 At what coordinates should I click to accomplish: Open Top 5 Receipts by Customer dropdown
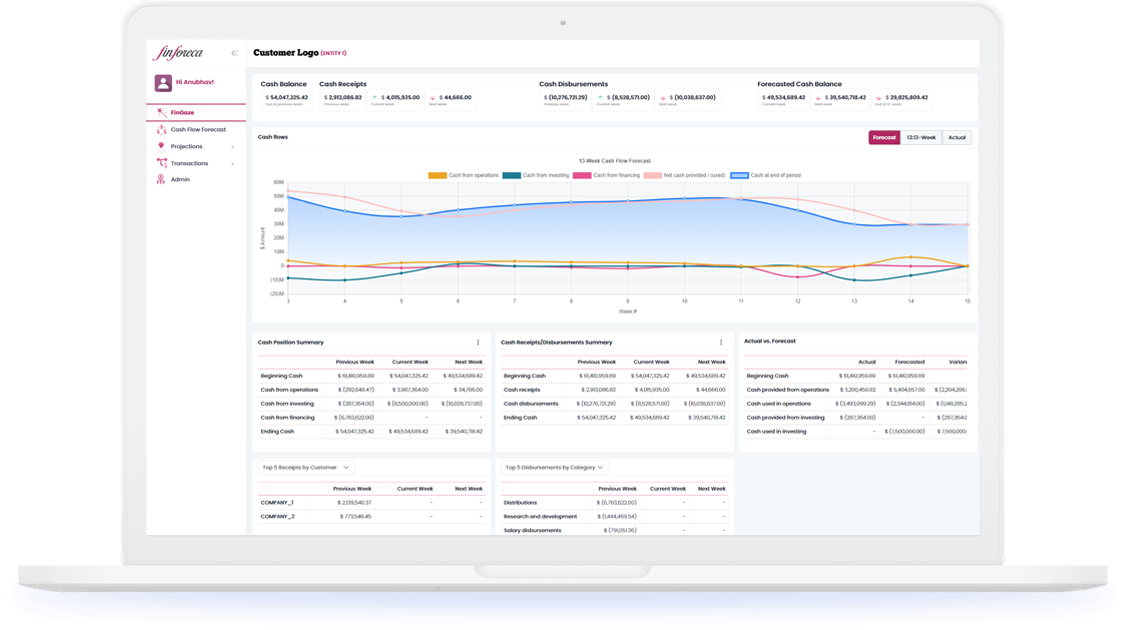306,468
